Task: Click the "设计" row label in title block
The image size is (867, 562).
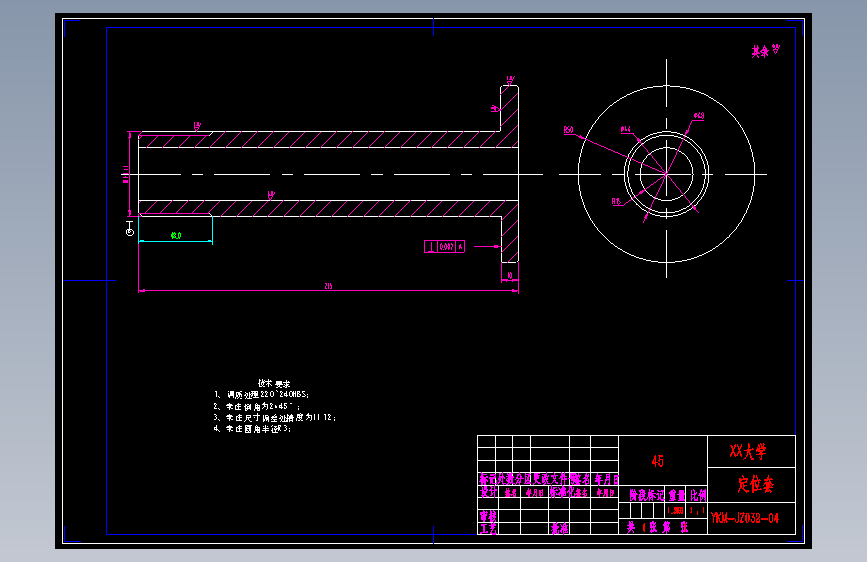Action: (x=488, y=492)
